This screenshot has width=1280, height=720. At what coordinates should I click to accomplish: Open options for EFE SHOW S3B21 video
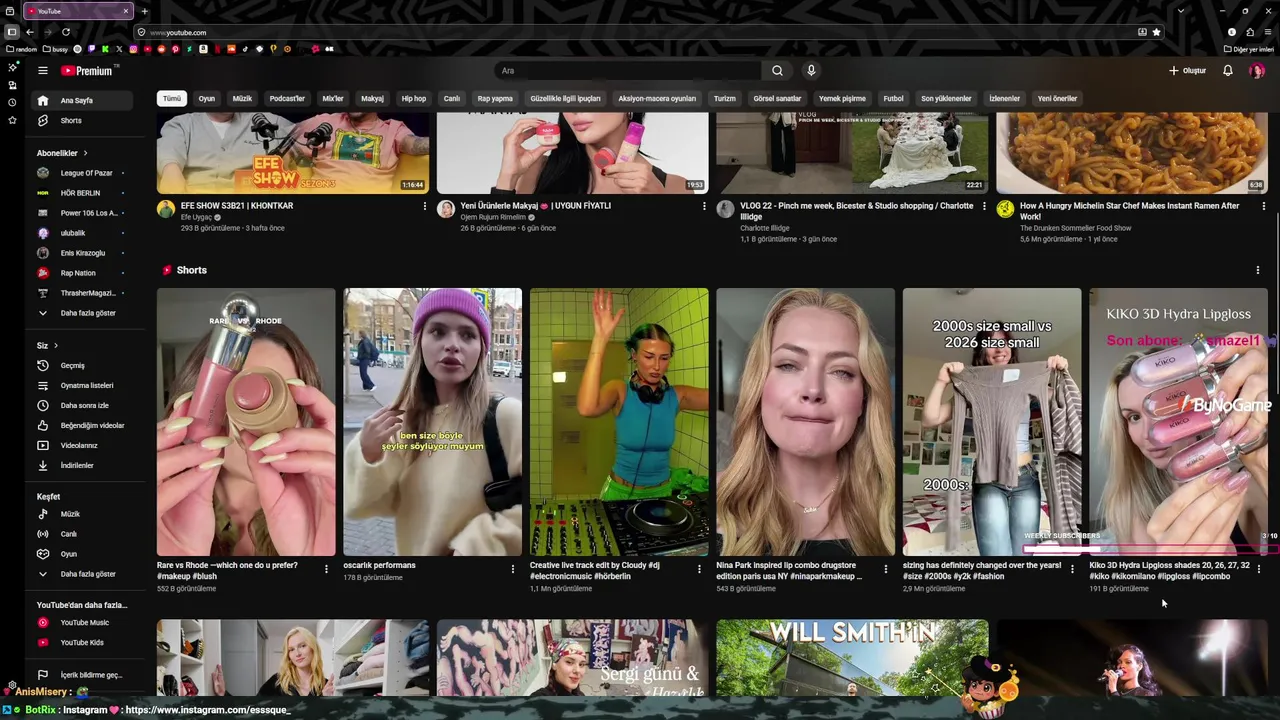[424, 206]
